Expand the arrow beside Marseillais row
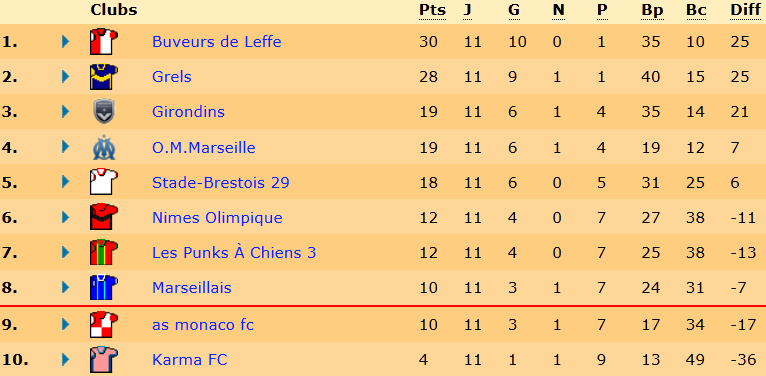The height and width of the screenshot is (376, 766). point(65,288)
